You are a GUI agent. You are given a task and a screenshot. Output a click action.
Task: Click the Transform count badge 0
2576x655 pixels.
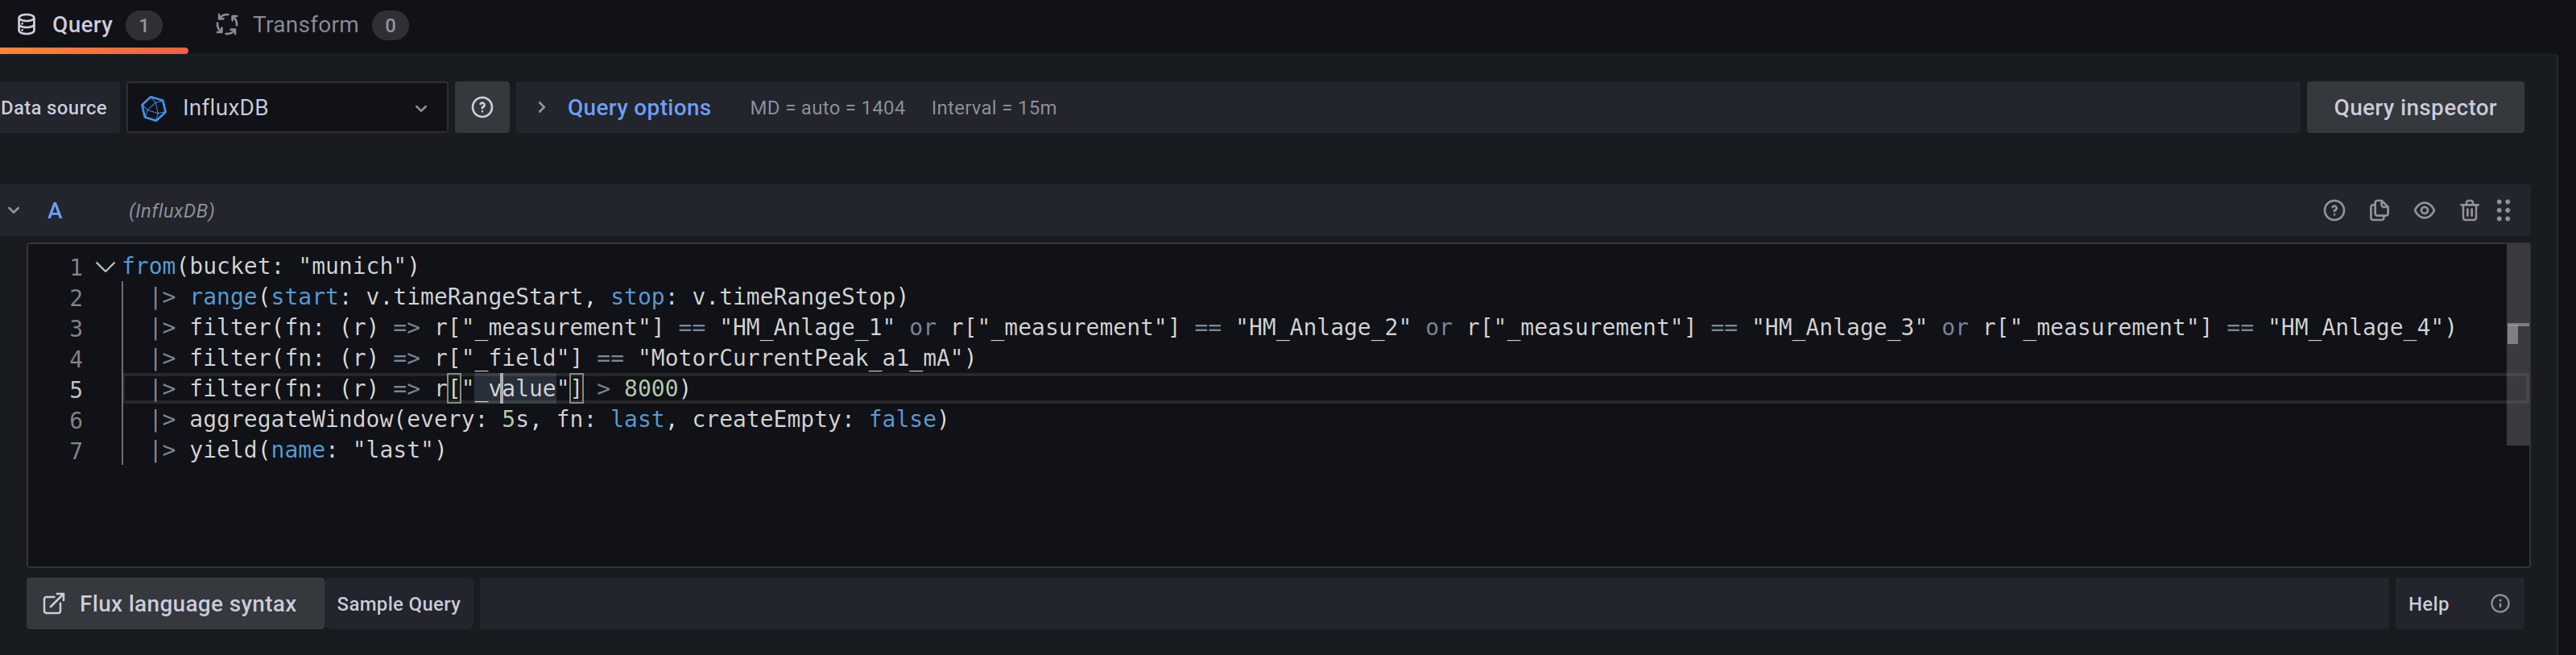390,25
